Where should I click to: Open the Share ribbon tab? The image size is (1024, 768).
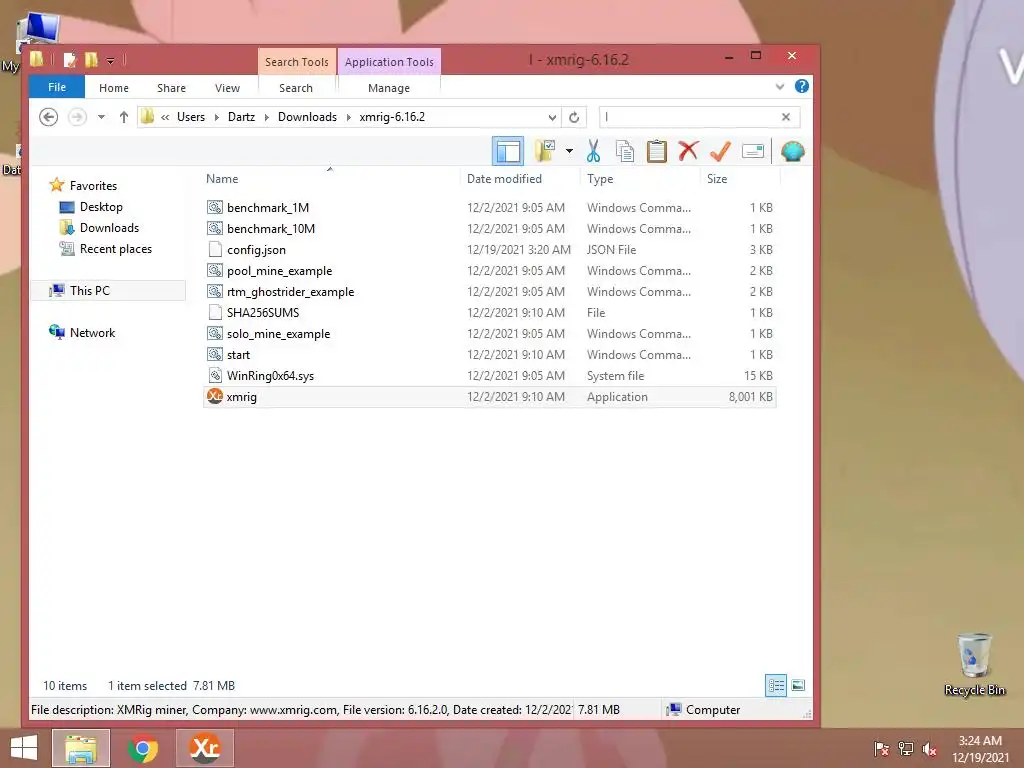(171, 88)
